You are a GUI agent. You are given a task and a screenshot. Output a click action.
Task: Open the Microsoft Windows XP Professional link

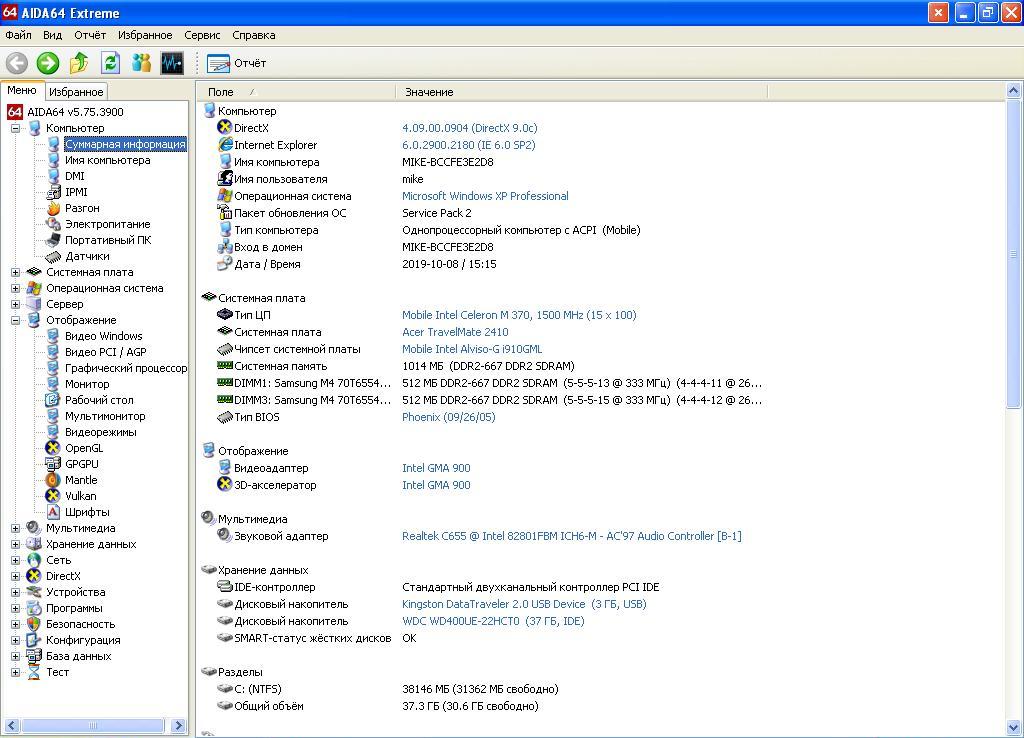click(485, 196)
